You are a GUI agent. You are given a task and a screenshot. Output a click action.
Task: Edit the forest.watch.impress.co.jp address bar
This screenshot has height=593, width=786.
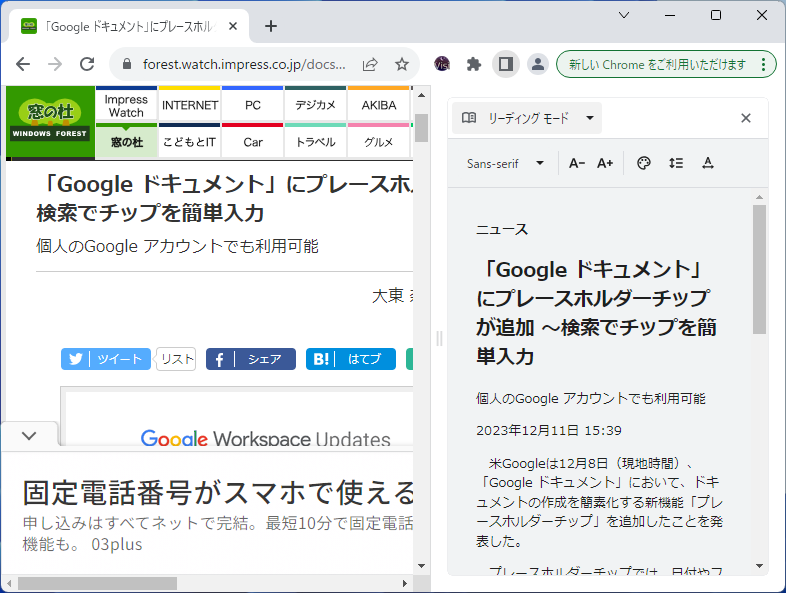(x=244, y=64)
